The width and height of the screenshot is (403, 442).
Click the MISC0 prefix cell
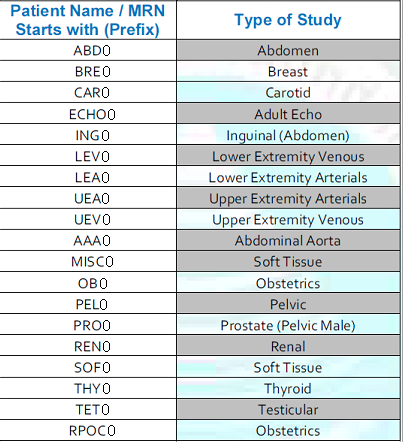[x=88, y=262]
